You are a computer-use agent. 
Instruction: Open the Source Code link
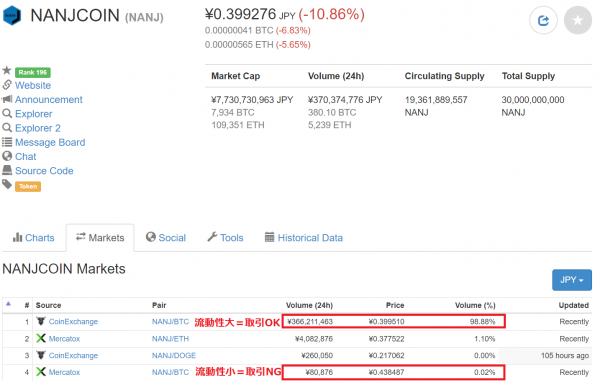click(44, 171)
